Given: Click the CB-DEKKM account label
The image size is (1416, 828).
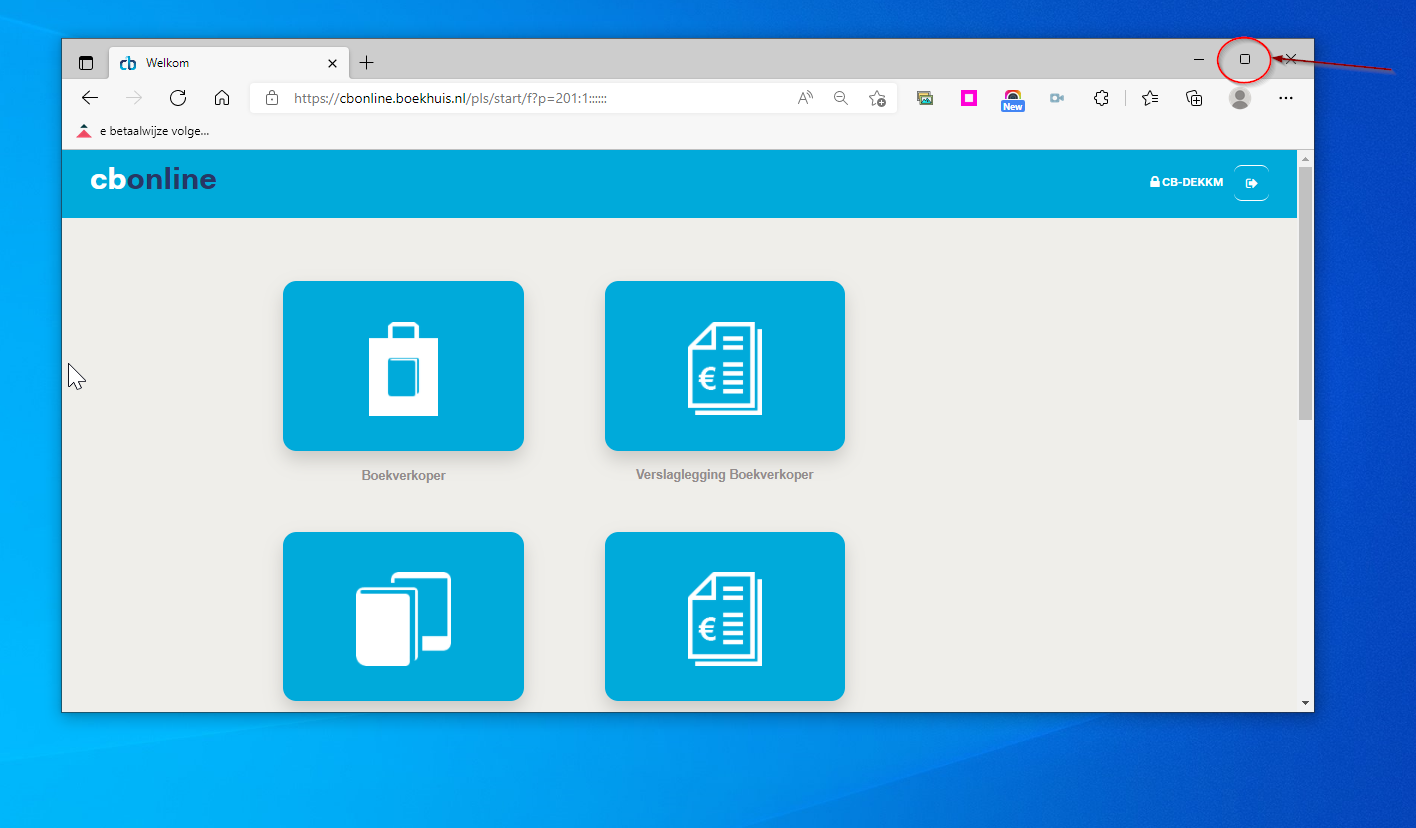Looking at the screenshot, I should pyautogui.click(x=1187, y=183).
